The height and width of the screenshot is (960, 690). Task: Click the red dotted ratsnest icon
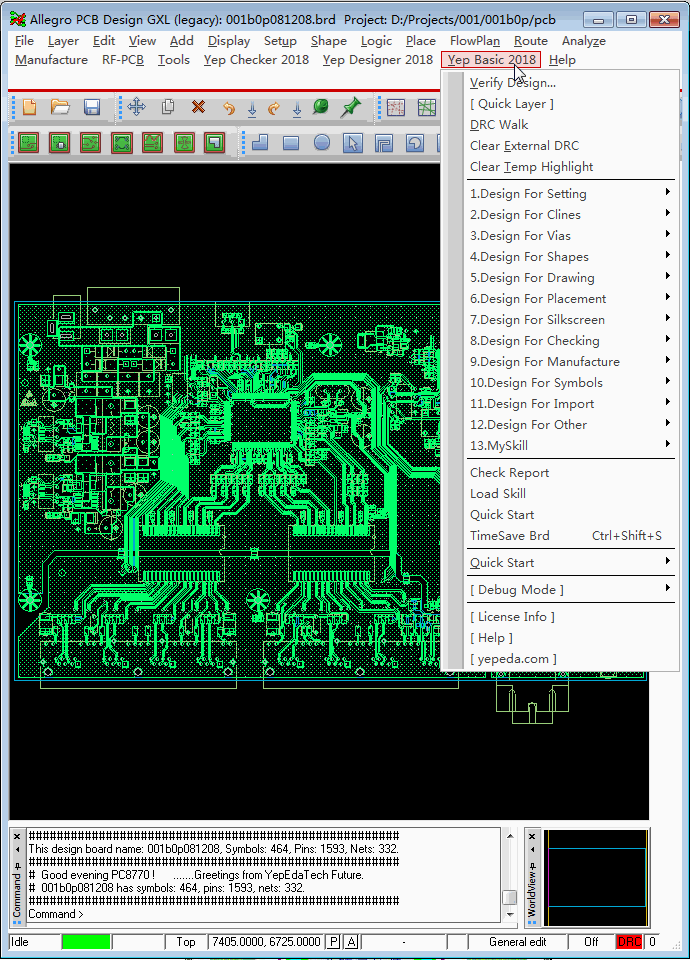[x=396, y=108]
